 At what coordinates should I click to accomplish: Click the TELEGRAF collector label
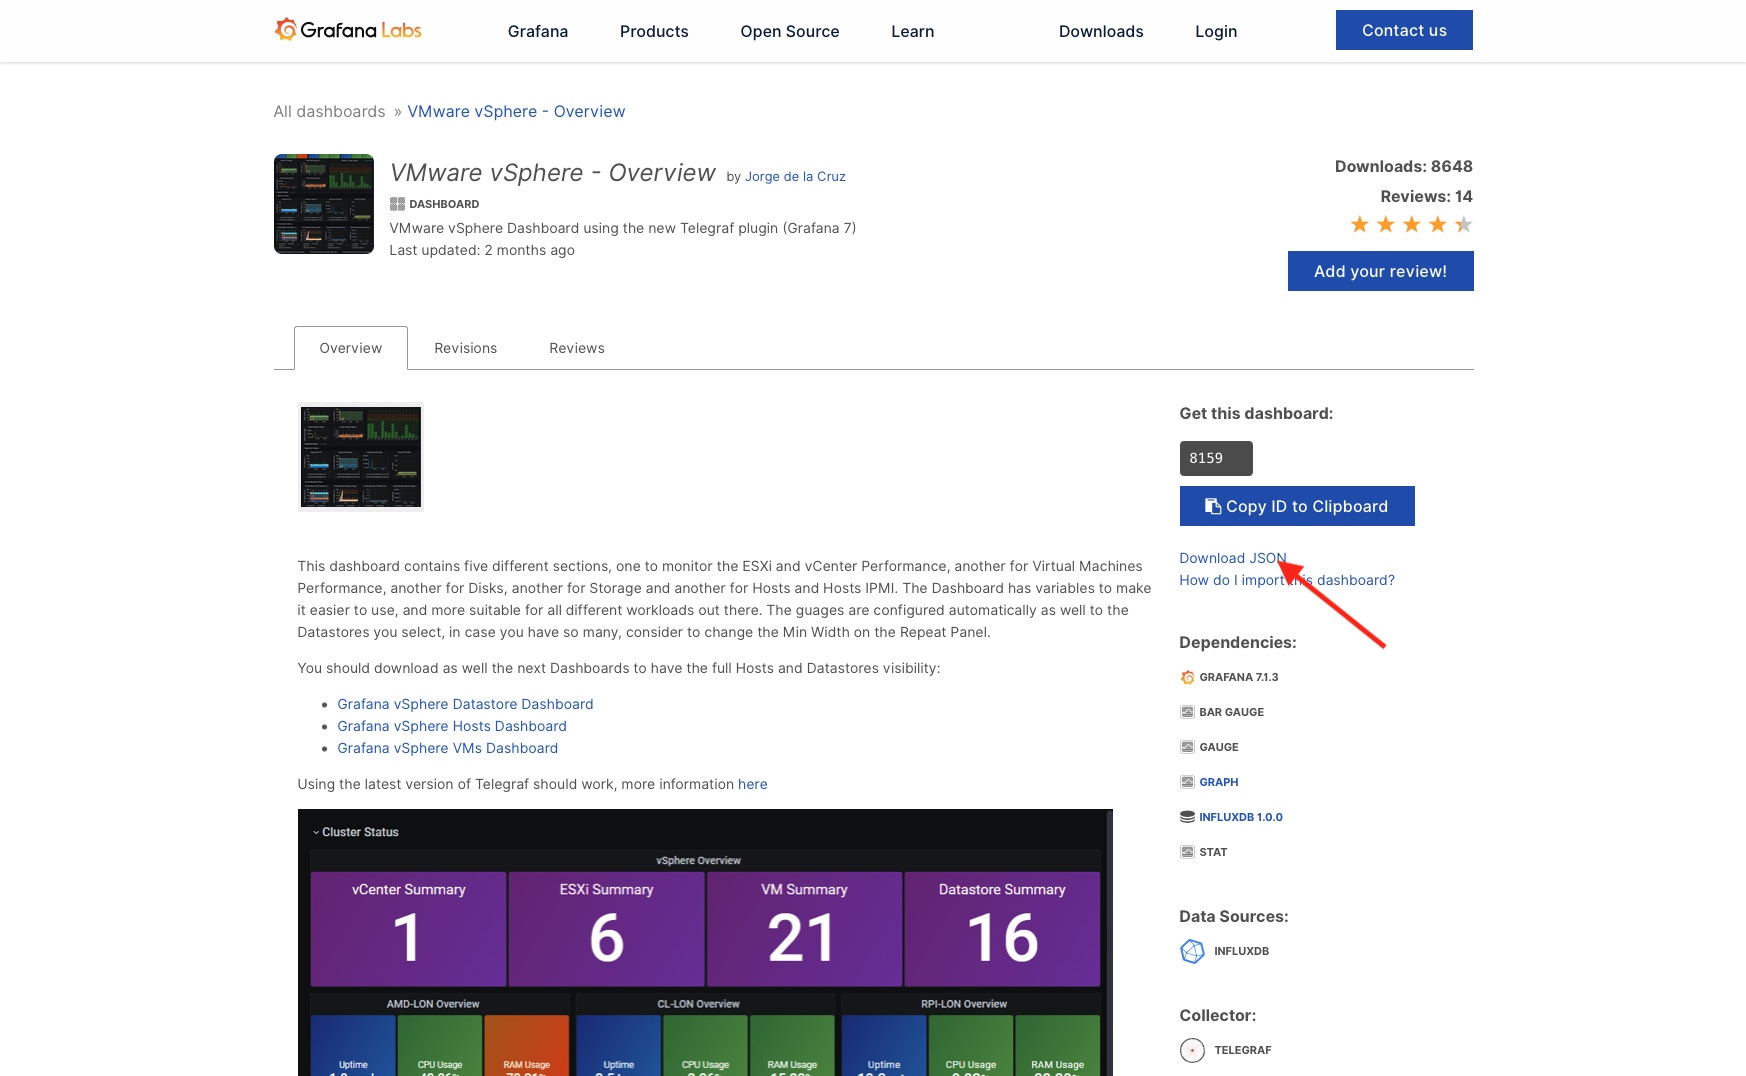click(x=1243, y=1050)
